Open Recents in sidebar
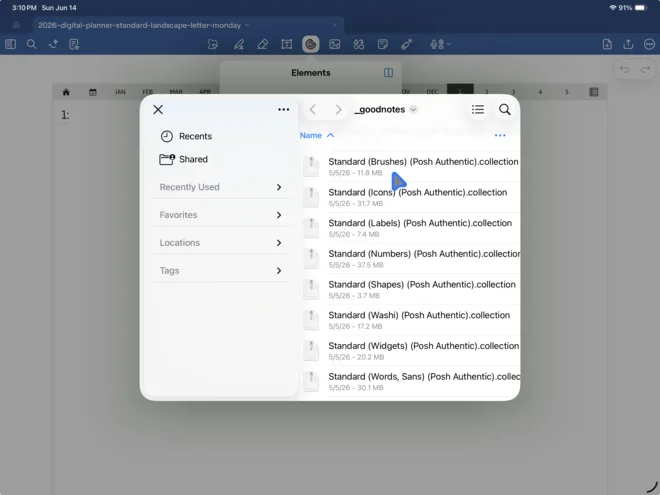 (x=186, y=136)
